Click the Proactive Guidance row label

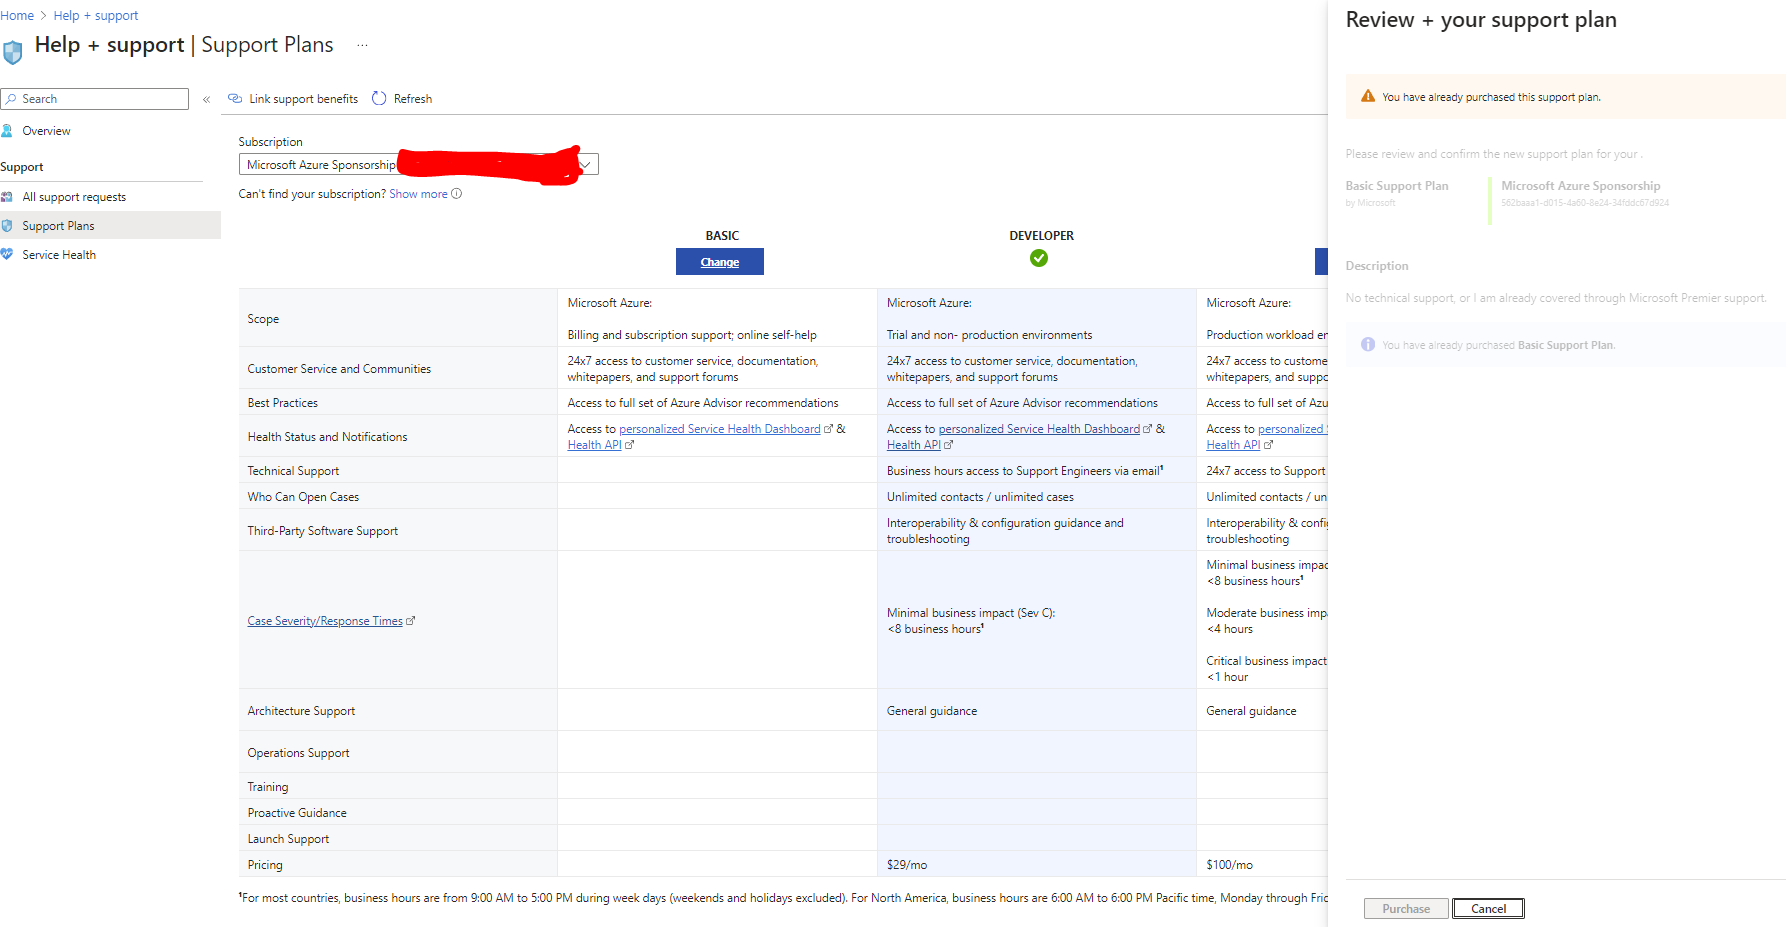297,813
